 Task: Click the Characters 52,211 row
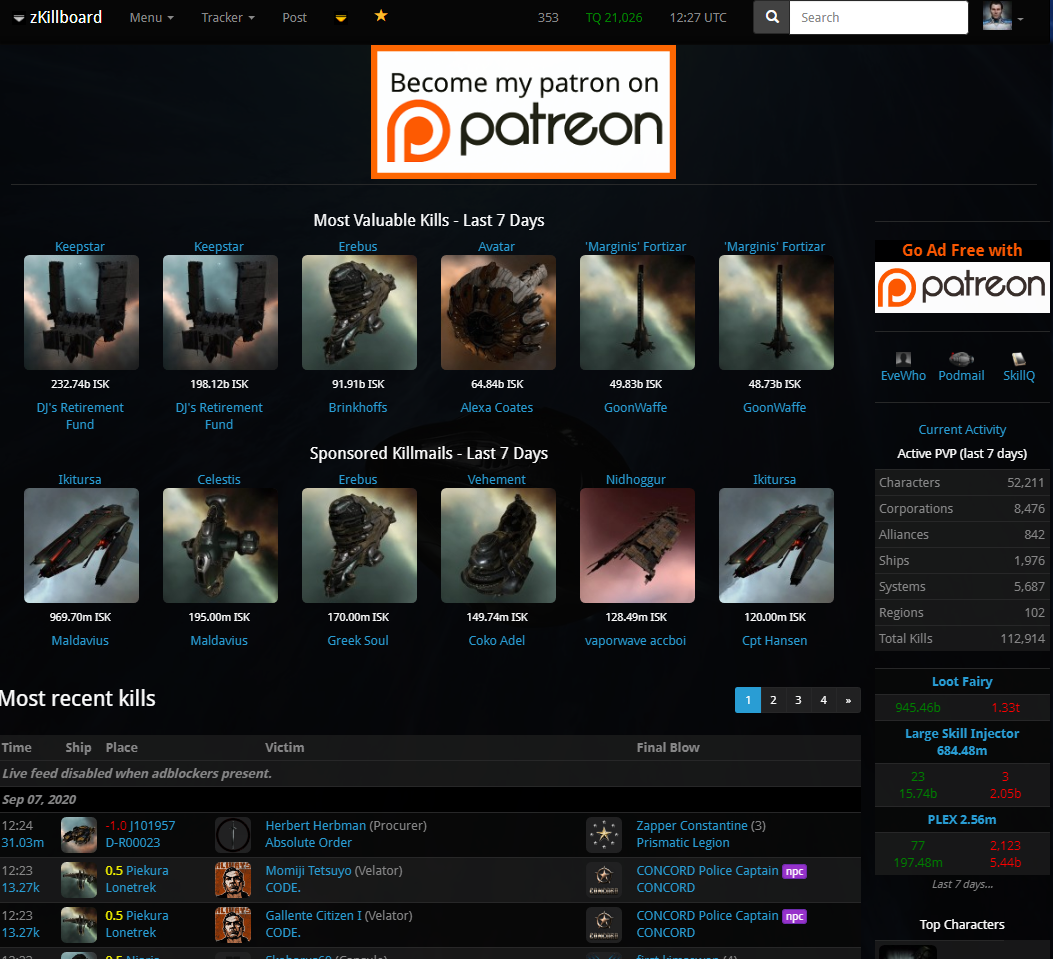[x=962, y=483]
